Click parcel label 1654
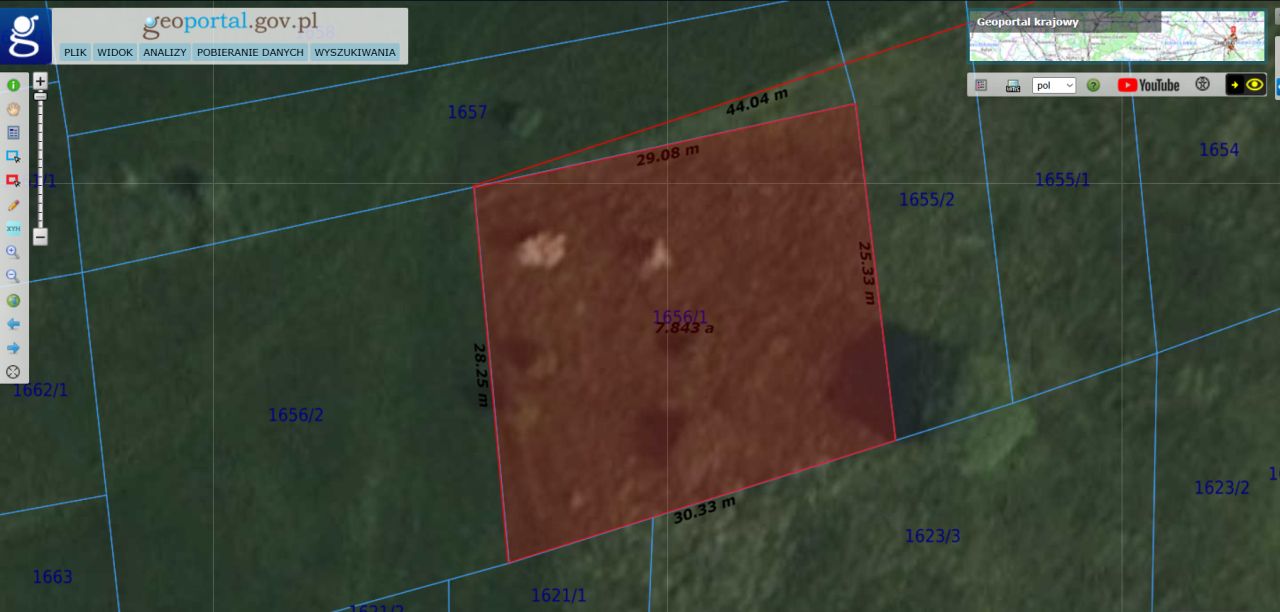1280x612 pixels. [1219, 150]
